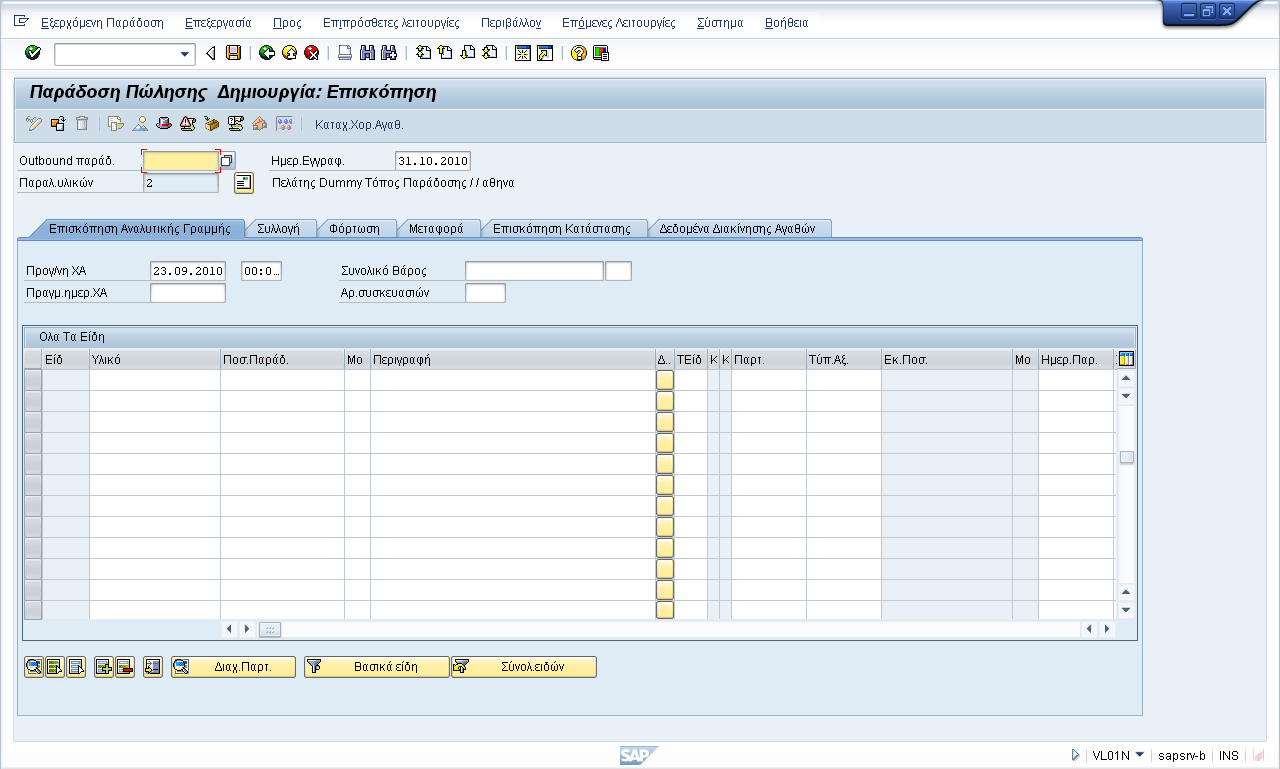The height and width of the screenshot is (769, 1280).
Task: Click the house icon in application toolbar
Action: 260,124
